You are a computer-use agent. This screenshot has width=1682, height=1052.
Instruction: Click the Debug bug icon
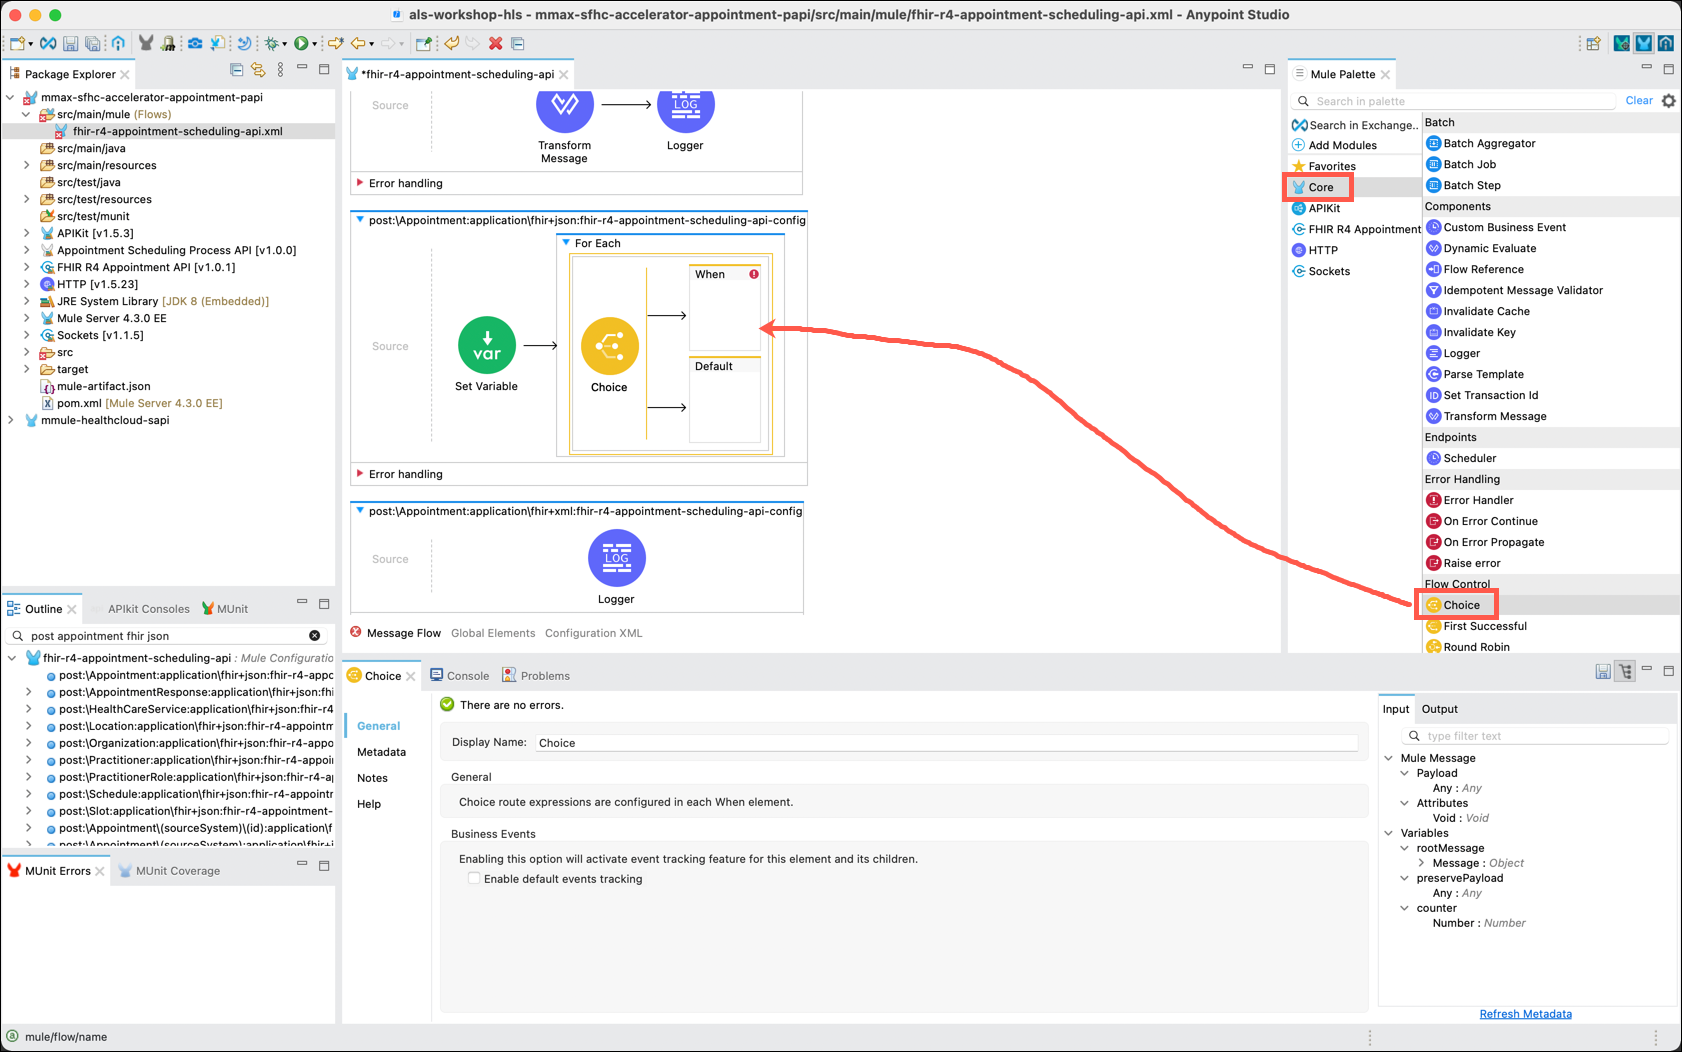point(271,44)
